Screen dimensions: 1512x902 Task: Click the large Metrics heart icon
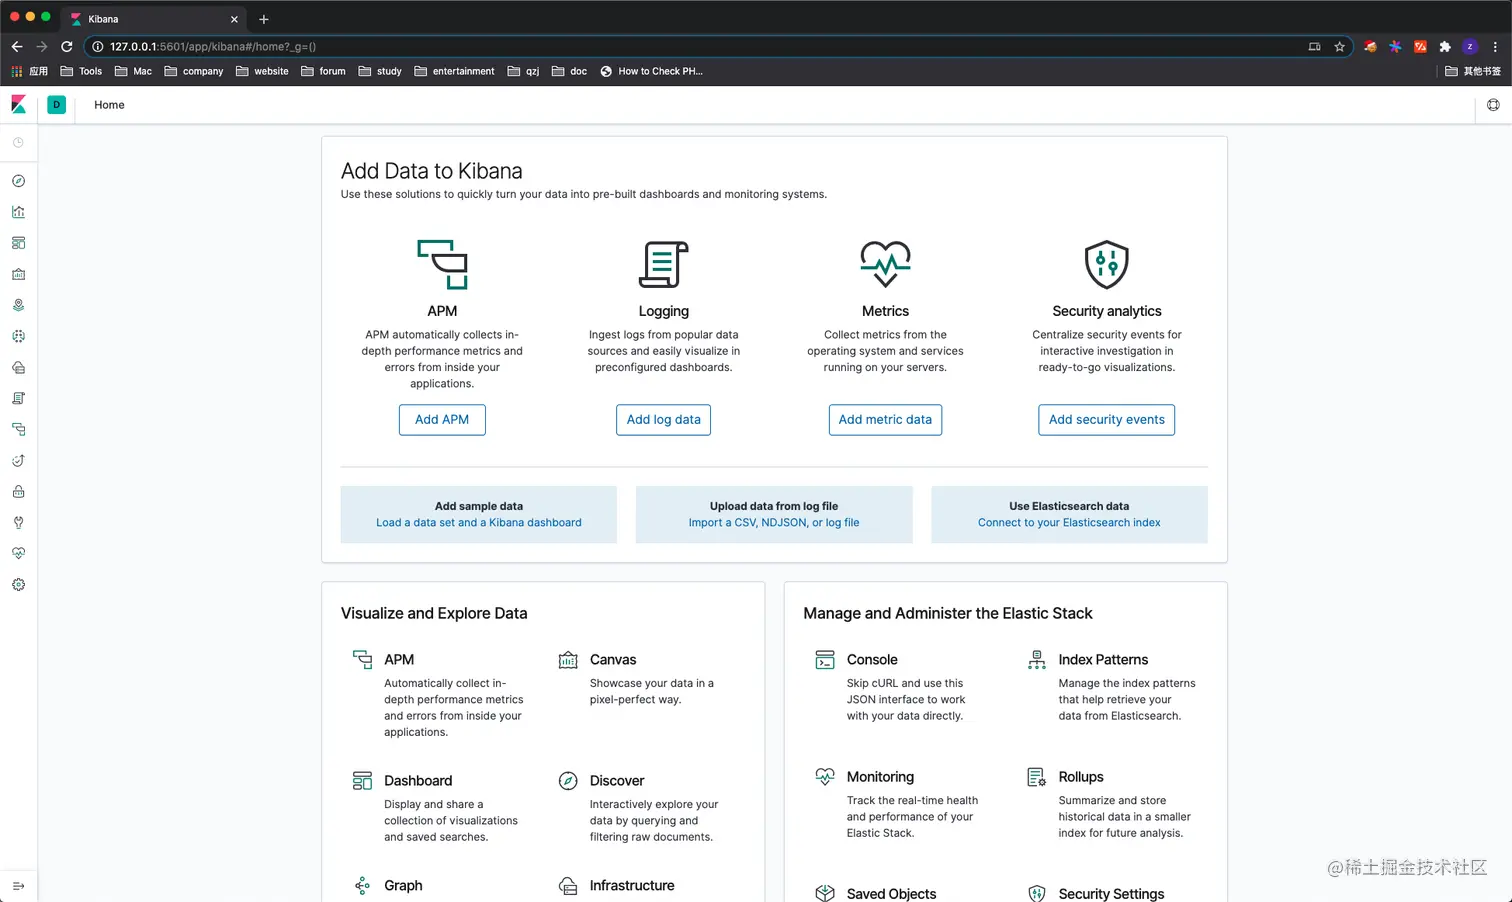tap(885, 264)
